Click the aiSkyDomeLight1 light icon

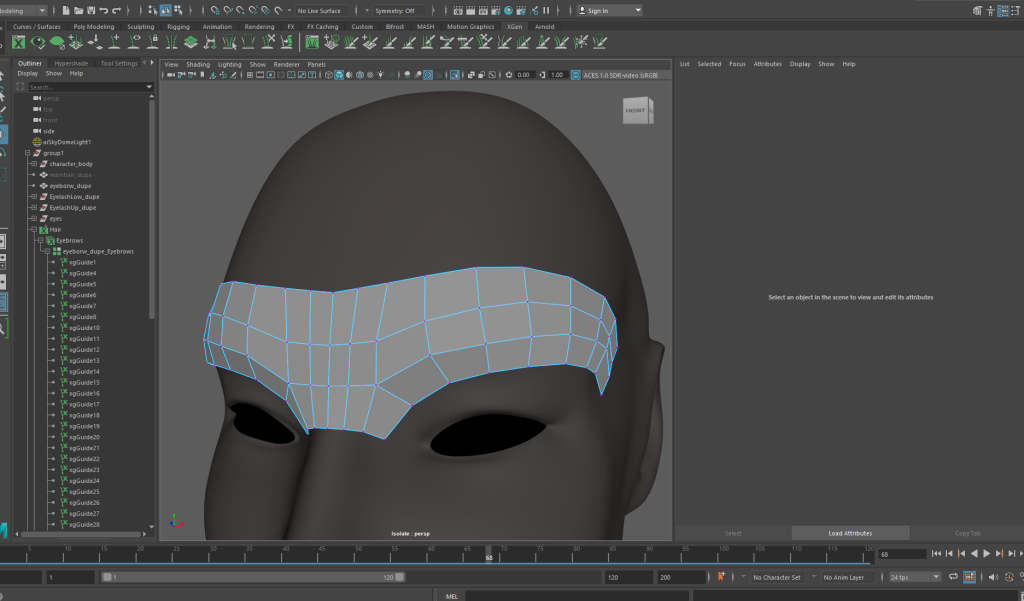[37, 142]
